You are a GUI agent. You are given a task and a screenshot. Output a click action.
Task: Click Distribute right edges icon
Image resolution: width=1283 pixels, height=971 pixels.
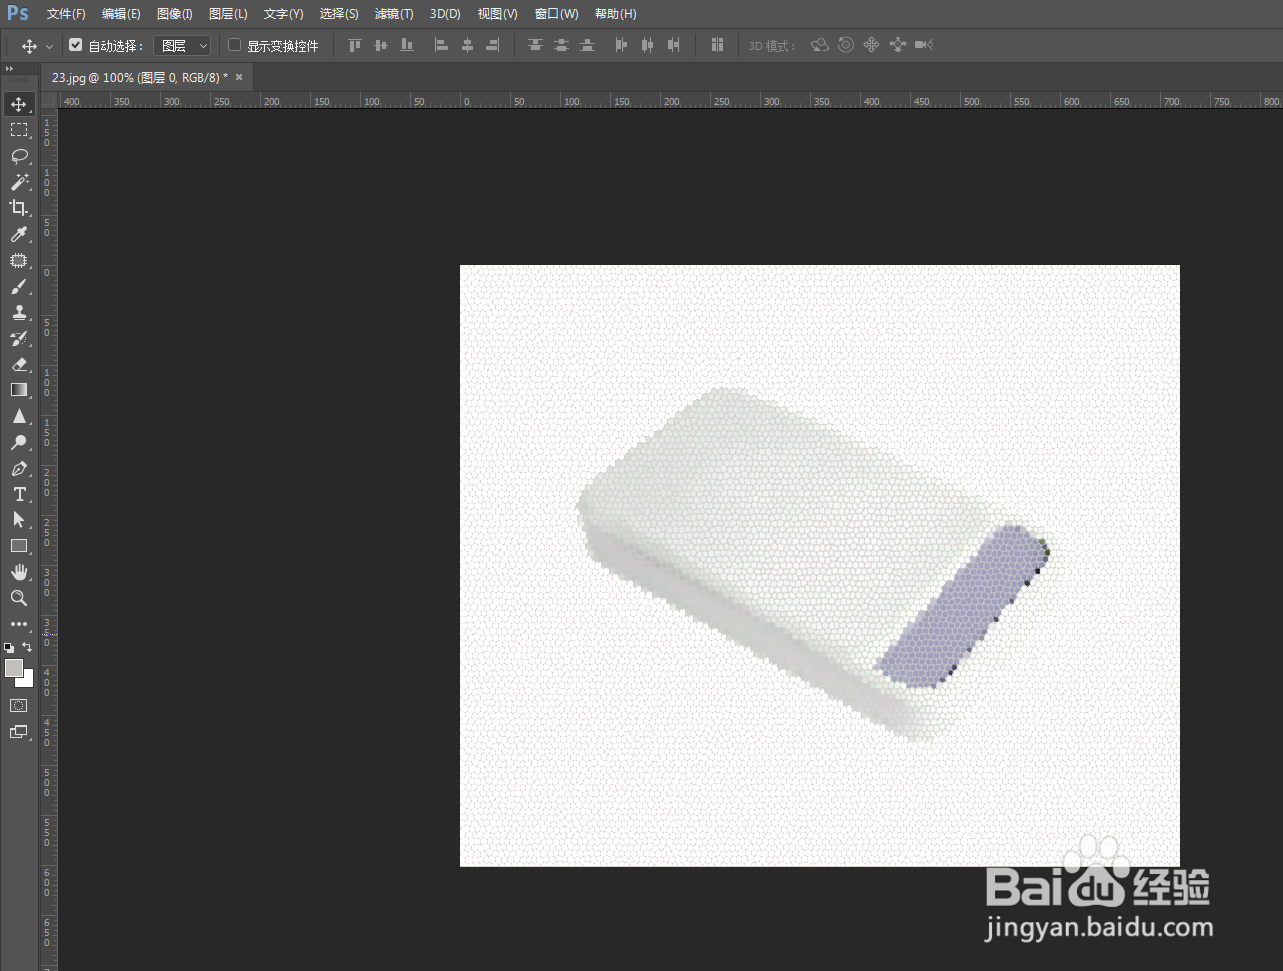[x=674, y=45]
